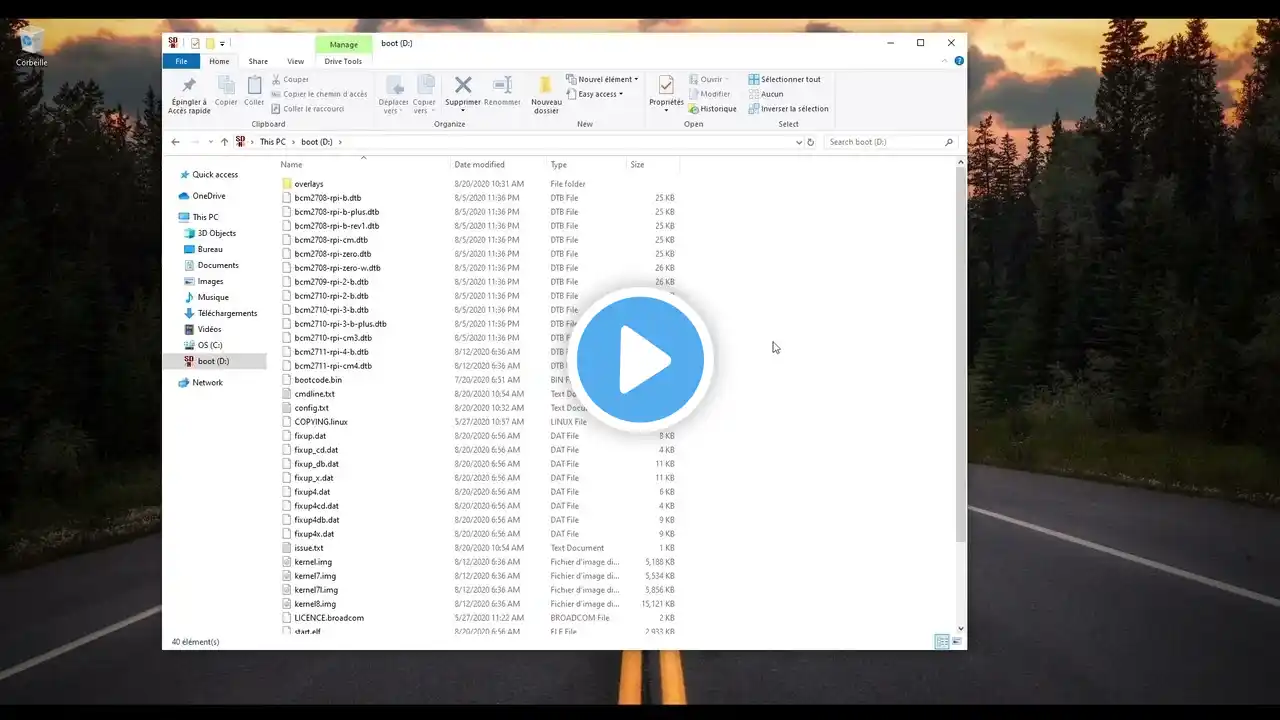Click Aucun to deselect everything
The width and height of the screenshot is (1280, 720).
pos(766,94)
